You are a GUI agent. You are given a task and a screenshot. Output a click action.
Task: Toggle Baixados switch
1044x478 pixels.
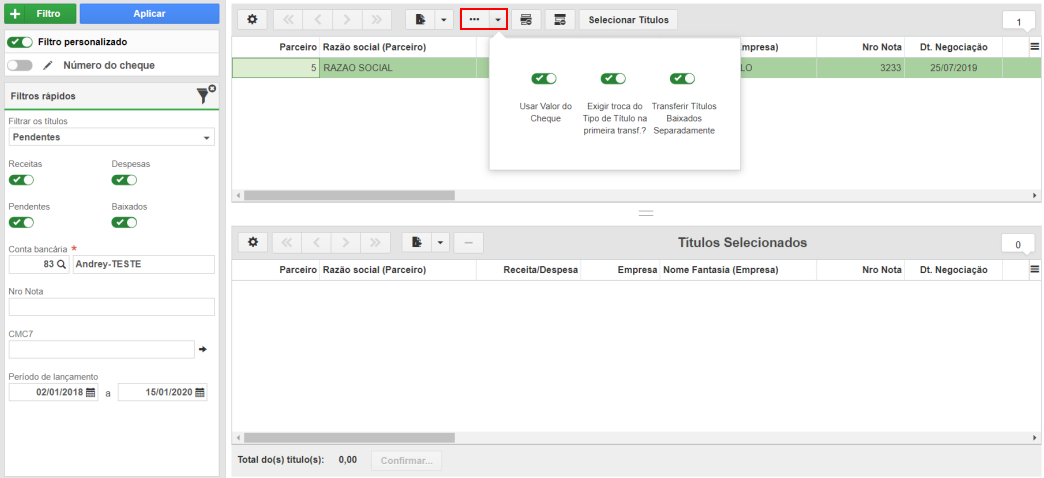click(125, 222)
